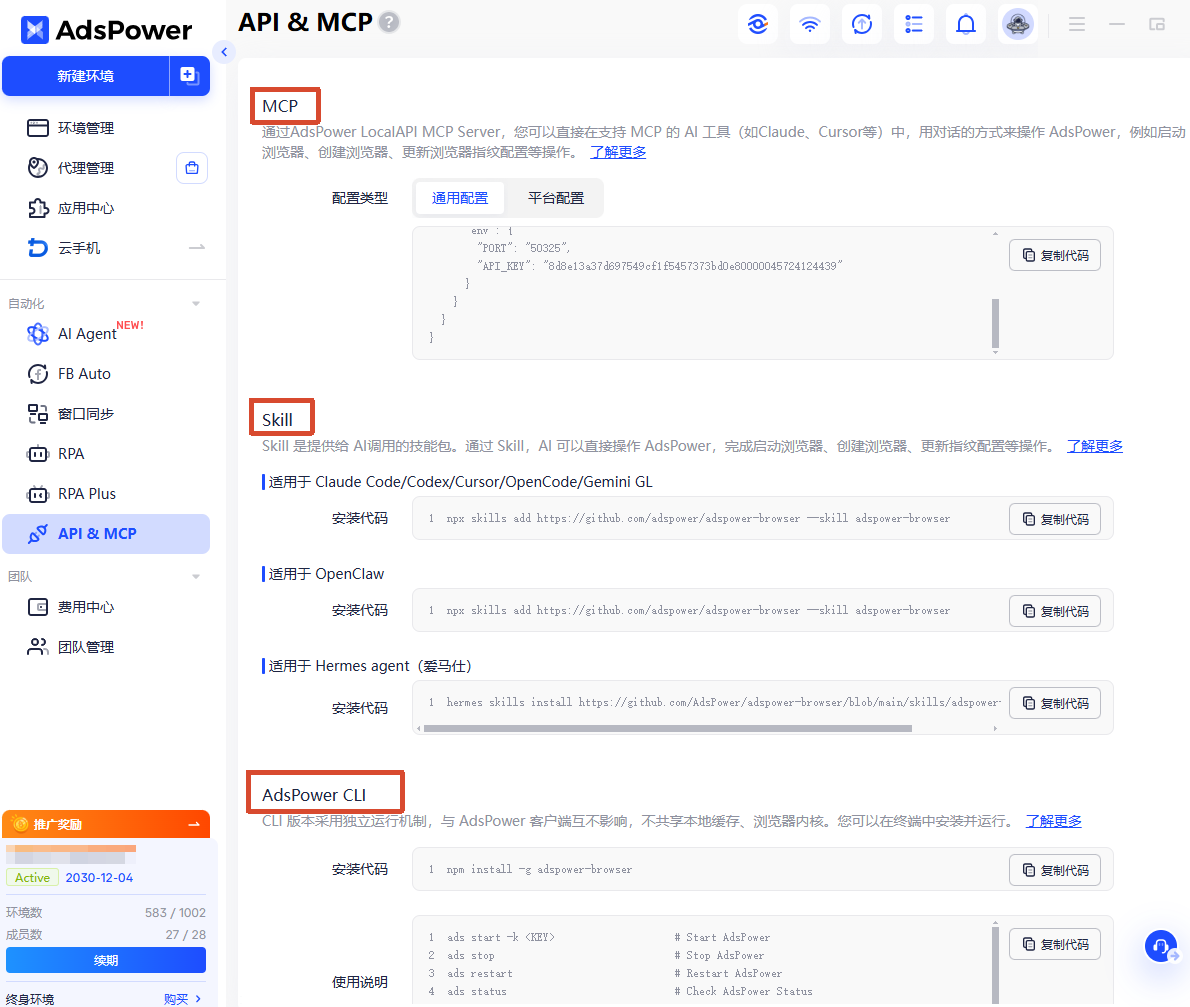Open the task list icon in top bar
The image size is (1190, 1007).
[914, 24]
